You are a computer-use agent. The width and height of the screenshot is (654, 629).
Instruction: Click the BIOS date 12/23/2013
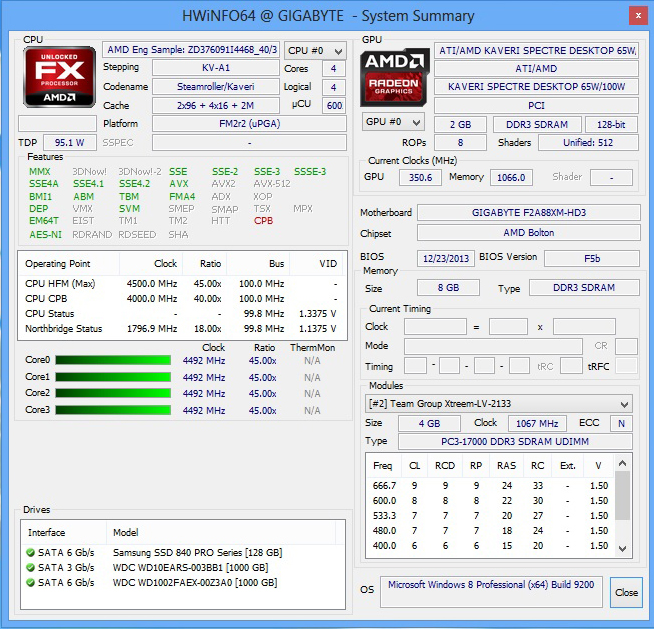point(446,259)
